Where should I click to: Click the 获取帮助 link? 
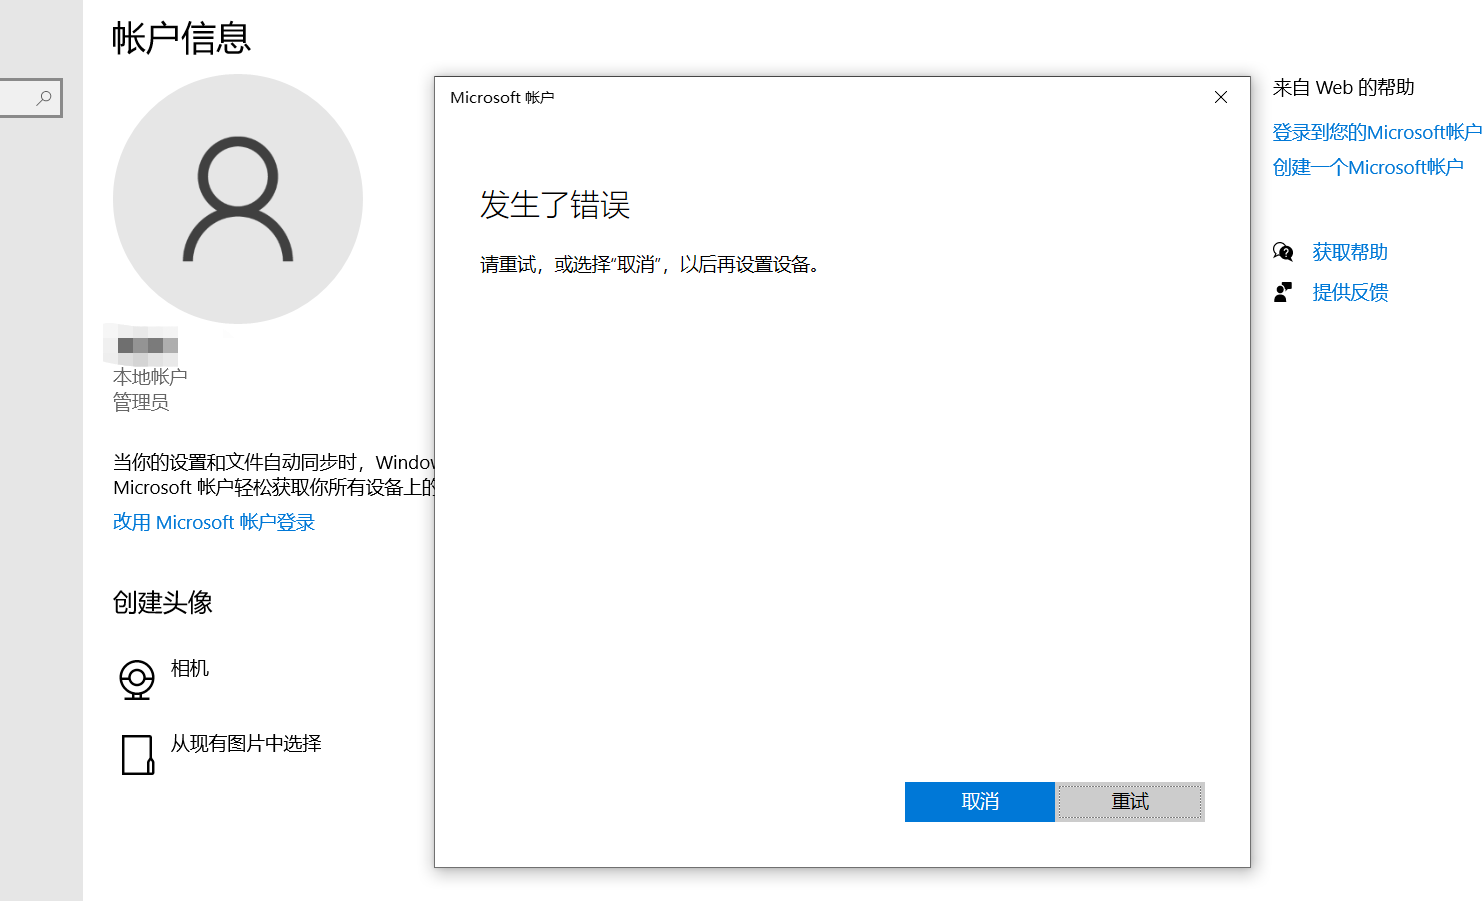pos(1350,252)
